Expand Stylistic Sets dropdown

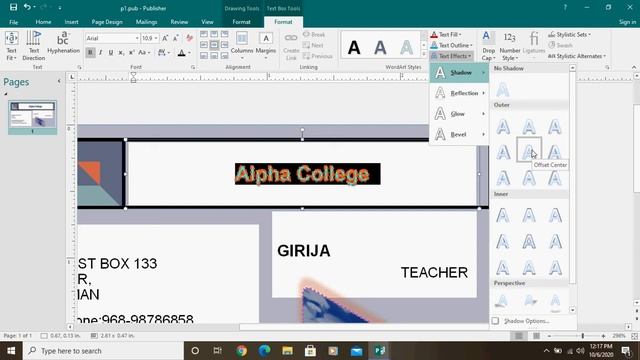(x=570, y=35)
